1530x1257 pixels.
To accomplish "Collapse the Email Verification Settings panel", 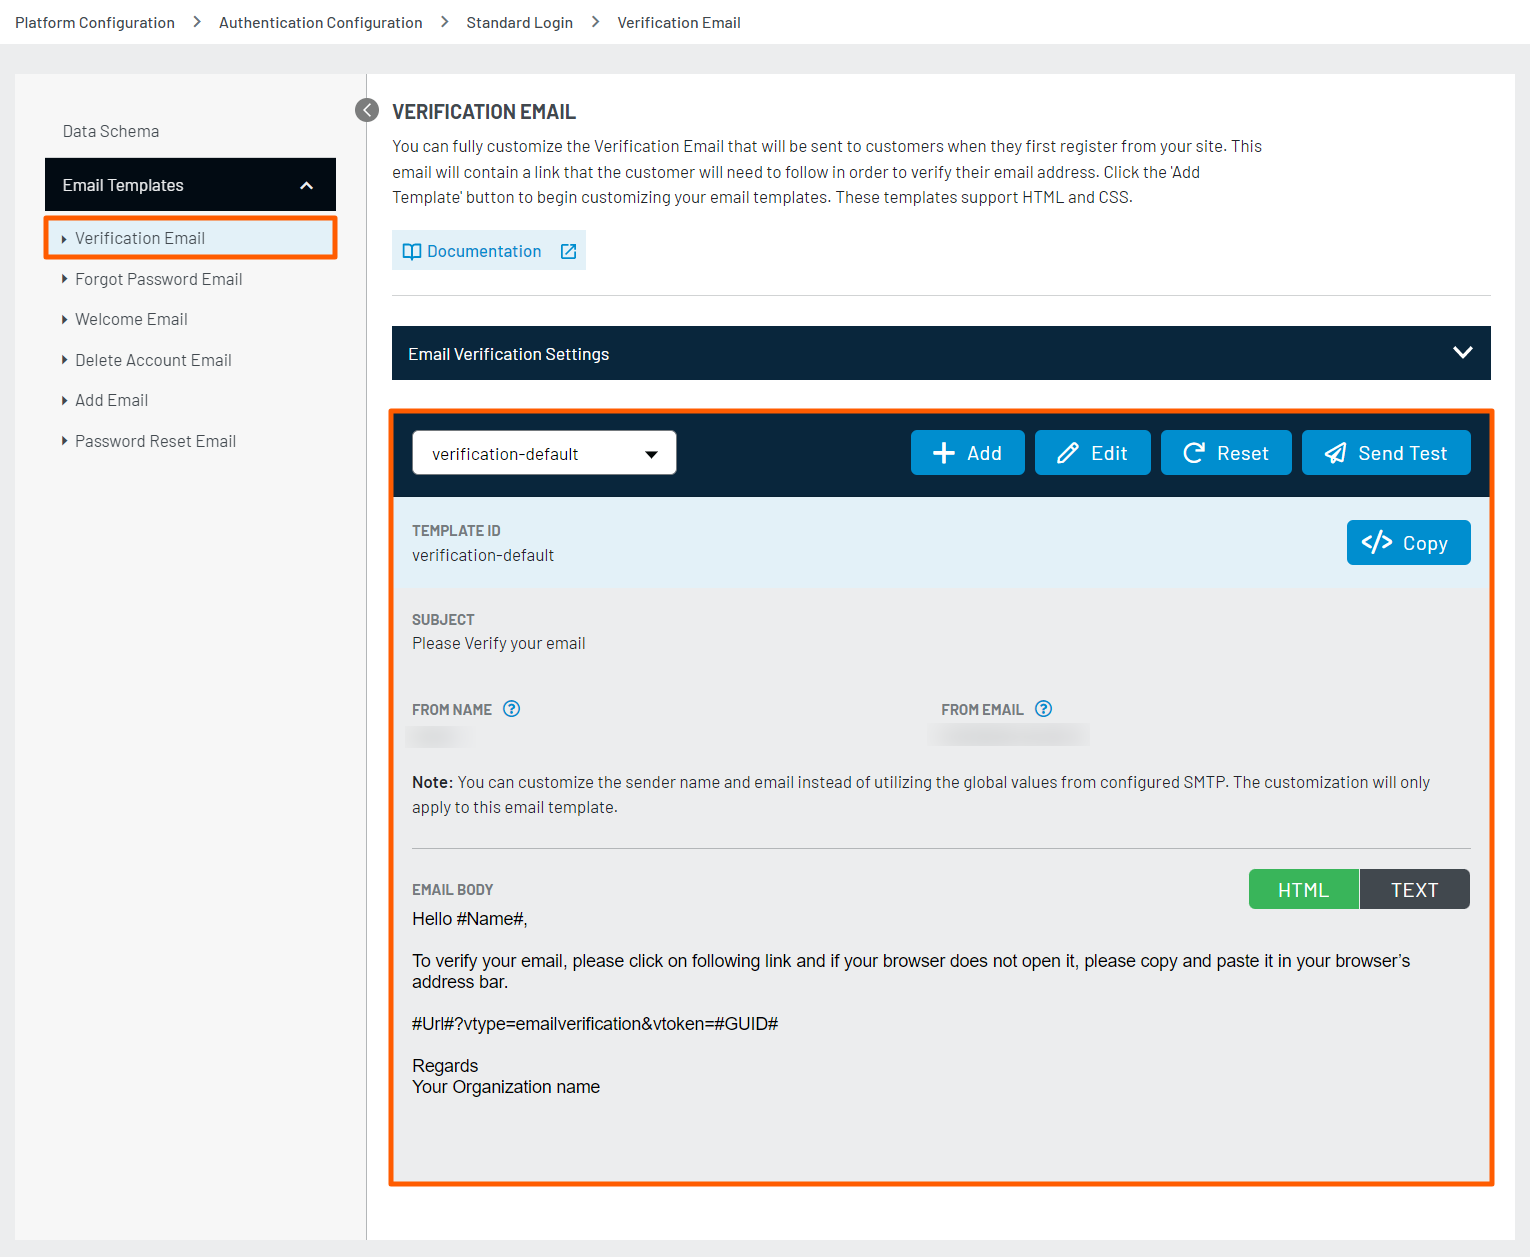I will point(1462,352).
